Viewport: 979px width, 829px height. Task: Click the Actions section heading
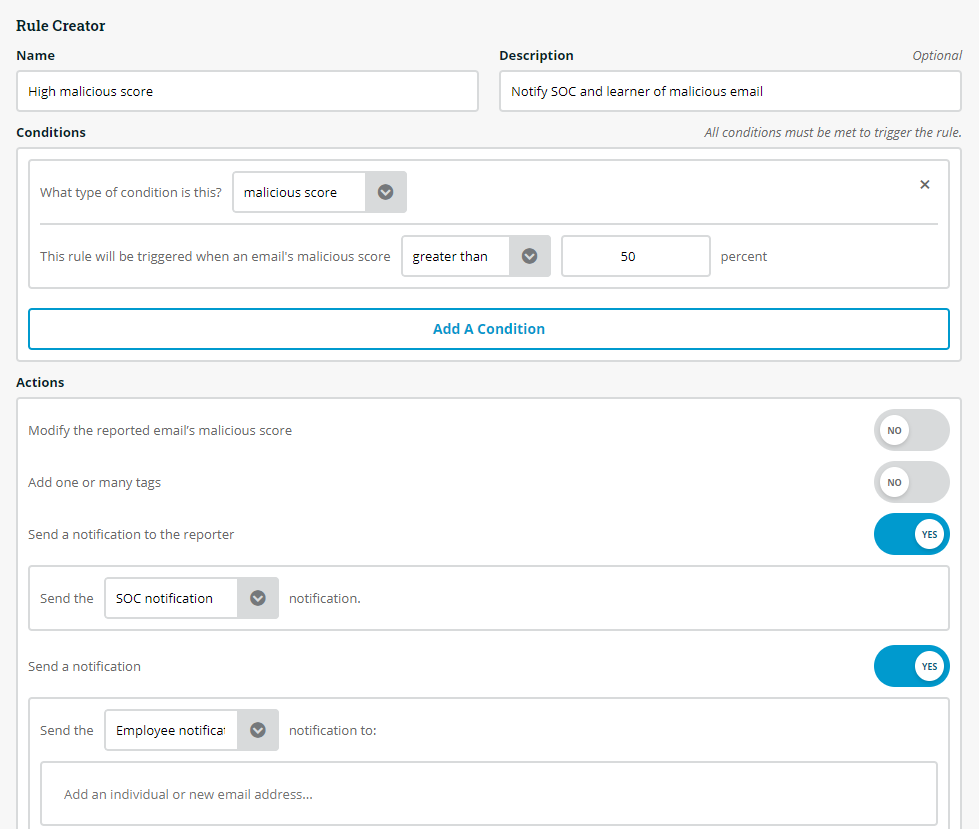point(40,383)
